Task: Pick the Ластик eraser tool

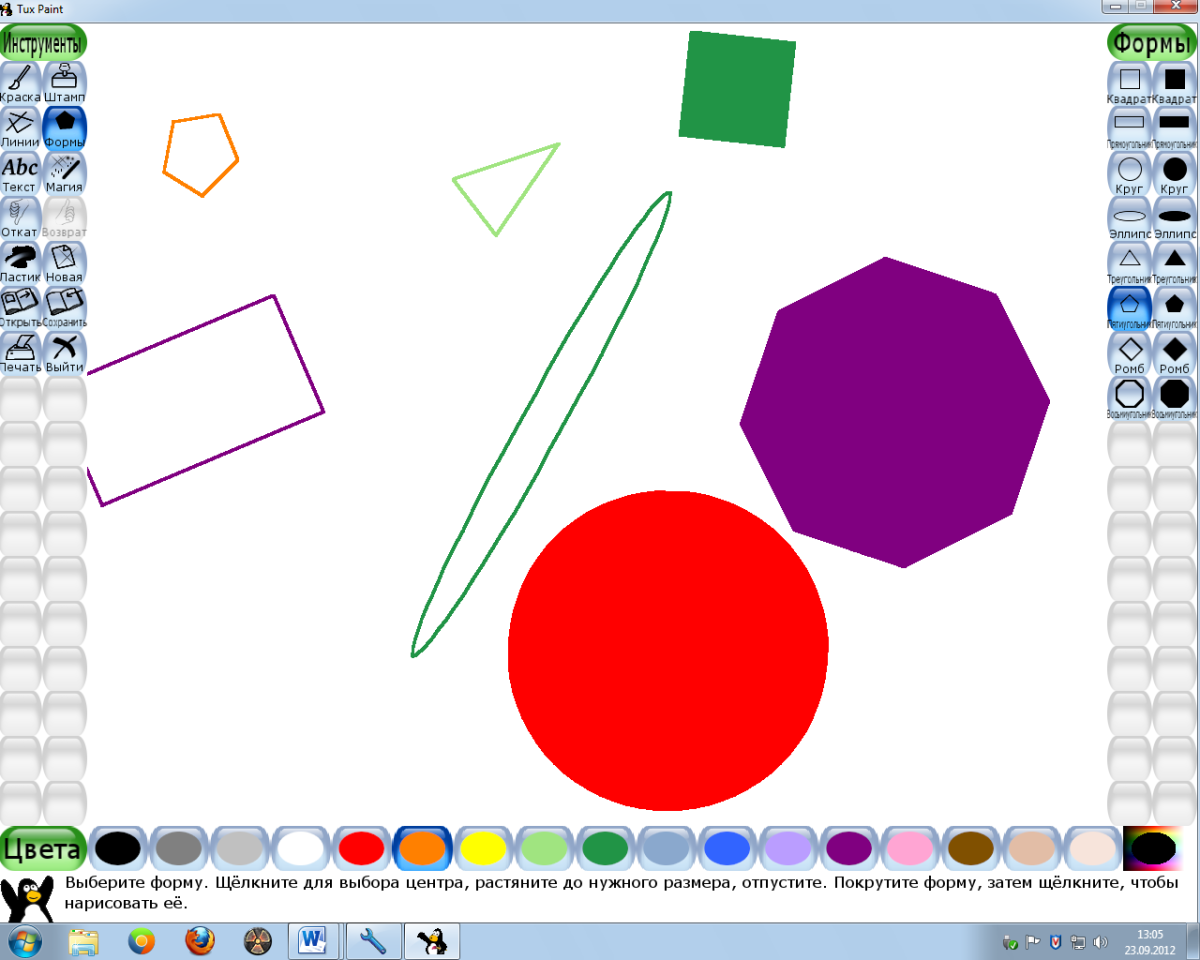Action: [21, 262]
